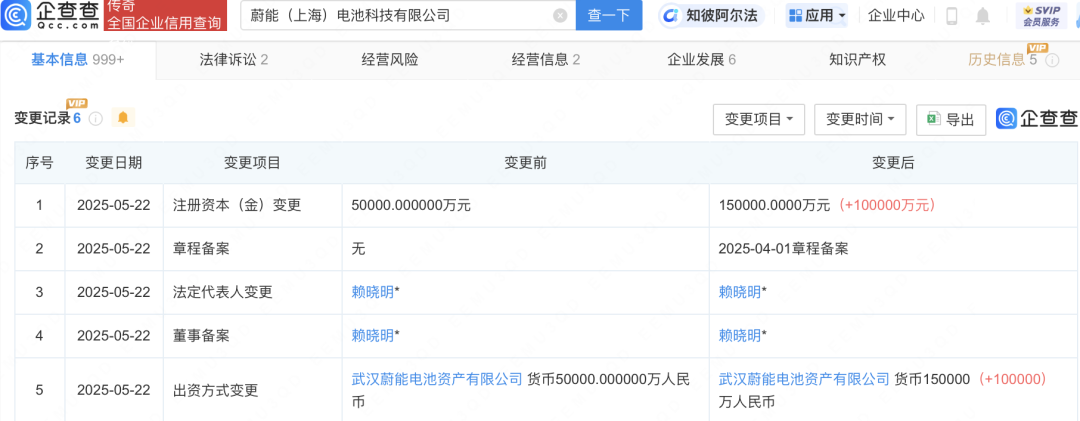The height and width of the screenshot is (421, 1080).
Task: Open 赖晓明 link in 董事备案 变更后
Action: pos(740,336)
